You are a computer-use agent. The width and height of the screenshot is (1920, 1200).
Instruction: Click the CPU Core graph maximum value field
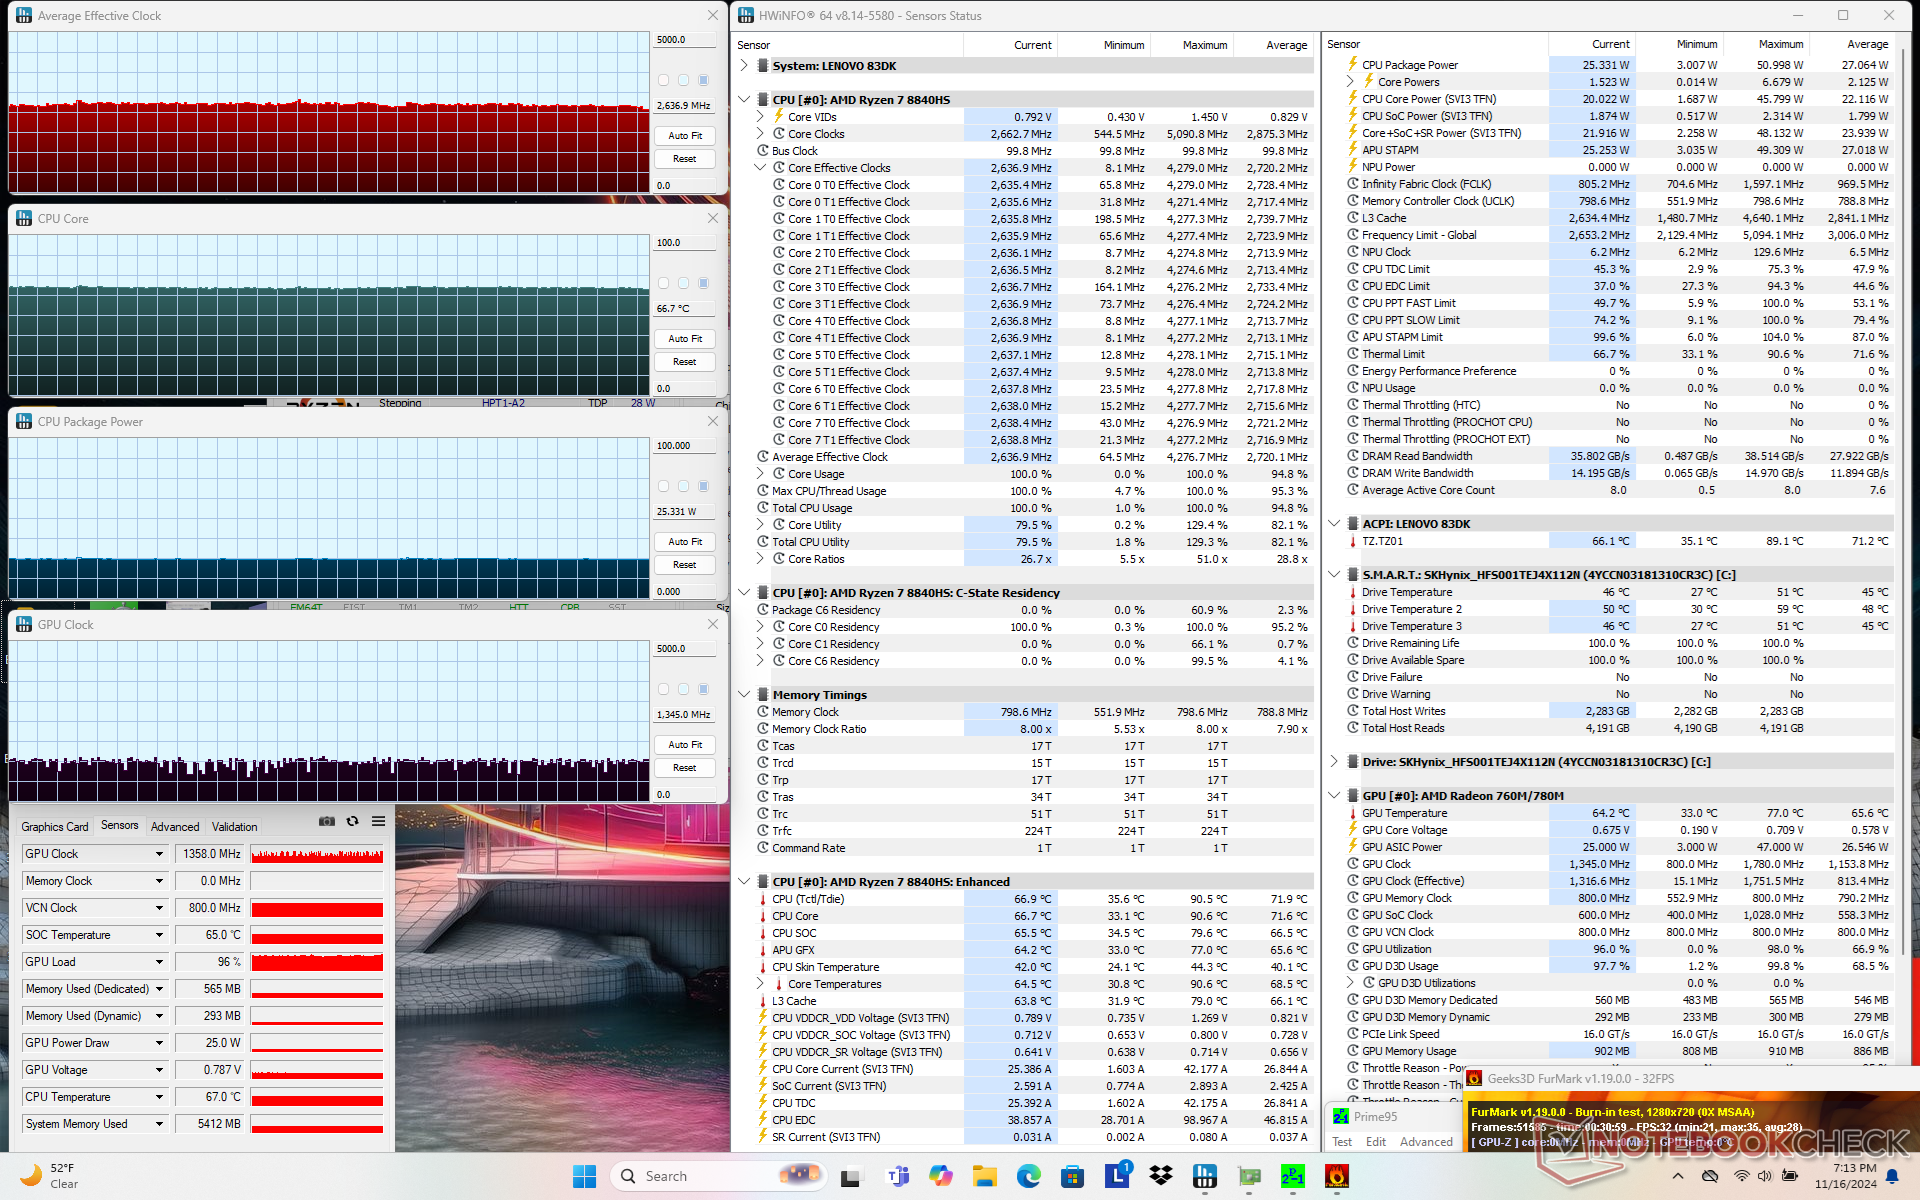coord(685,243)
